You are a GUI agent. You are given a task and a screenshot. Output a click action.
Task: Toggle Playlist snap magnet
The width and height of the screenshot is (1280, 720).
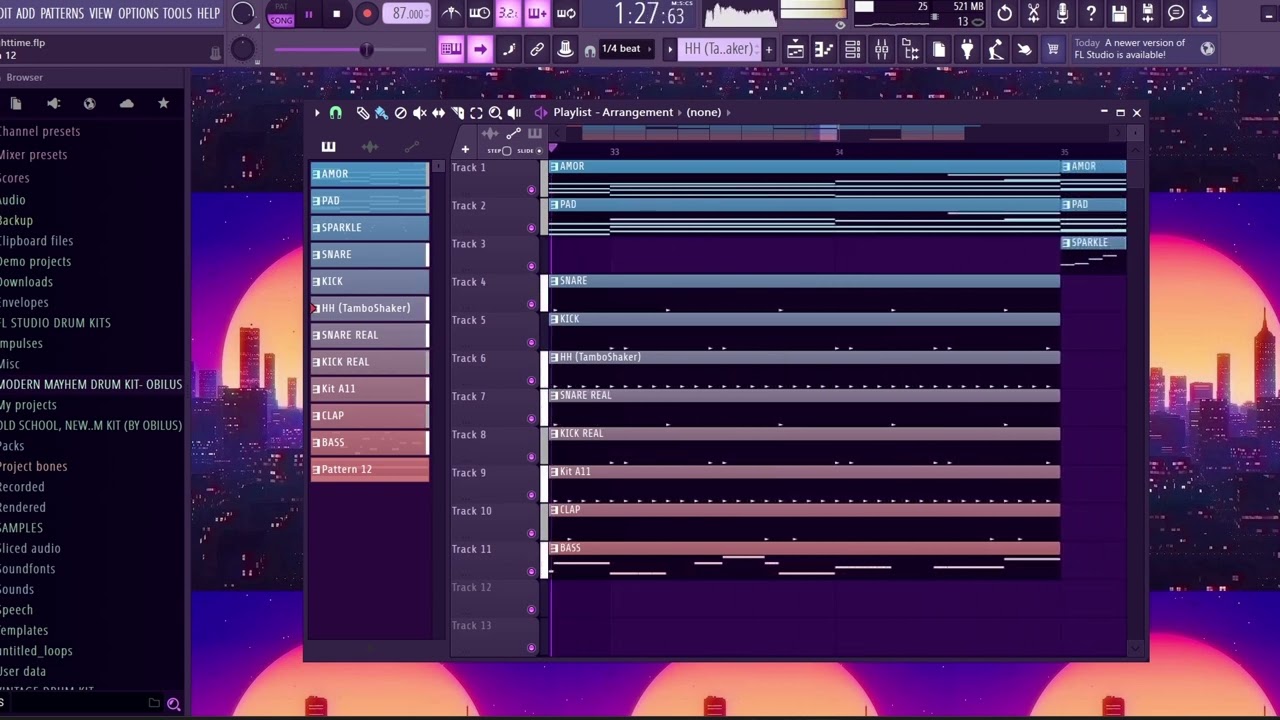336,113
